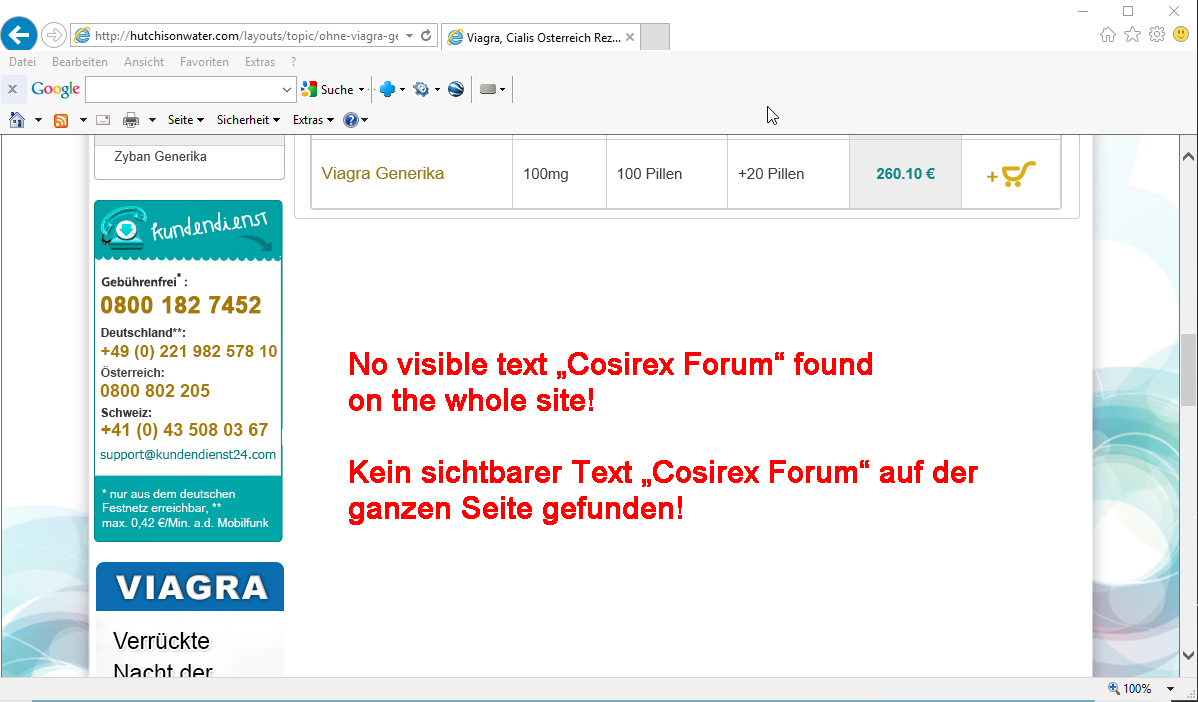1198x702 pixels.
Task: Open the gear settings icon top right
Action: pyautogui.click(x=1157, y=35)
